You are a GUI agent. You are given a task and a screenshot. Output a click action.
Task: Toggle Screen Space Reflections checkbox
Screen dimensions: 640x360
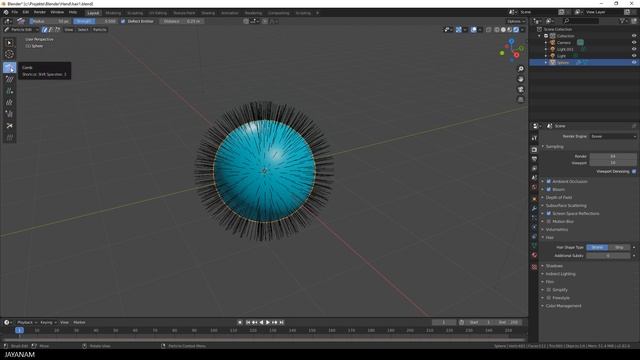549,213
